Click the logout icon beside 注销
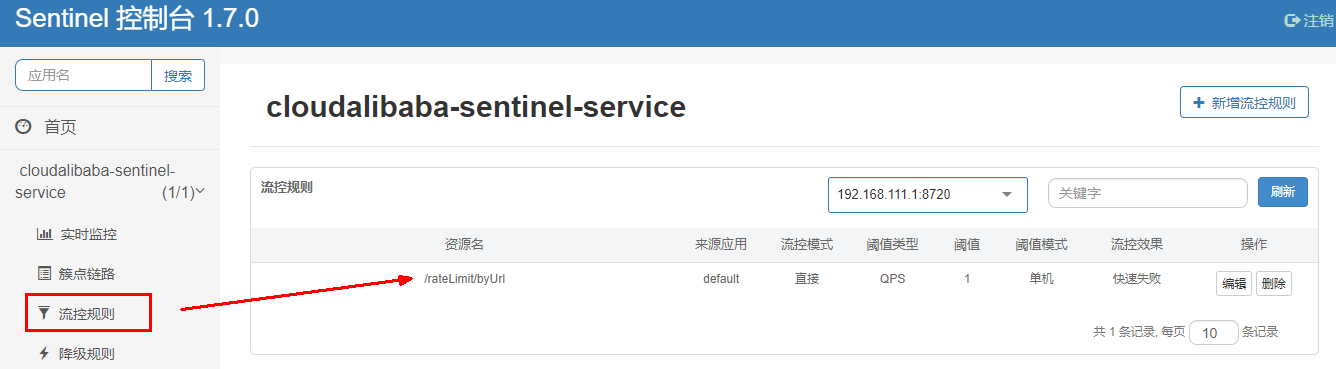The height and width of the screenshot is (369, 1336). [x=1292, y=20]
